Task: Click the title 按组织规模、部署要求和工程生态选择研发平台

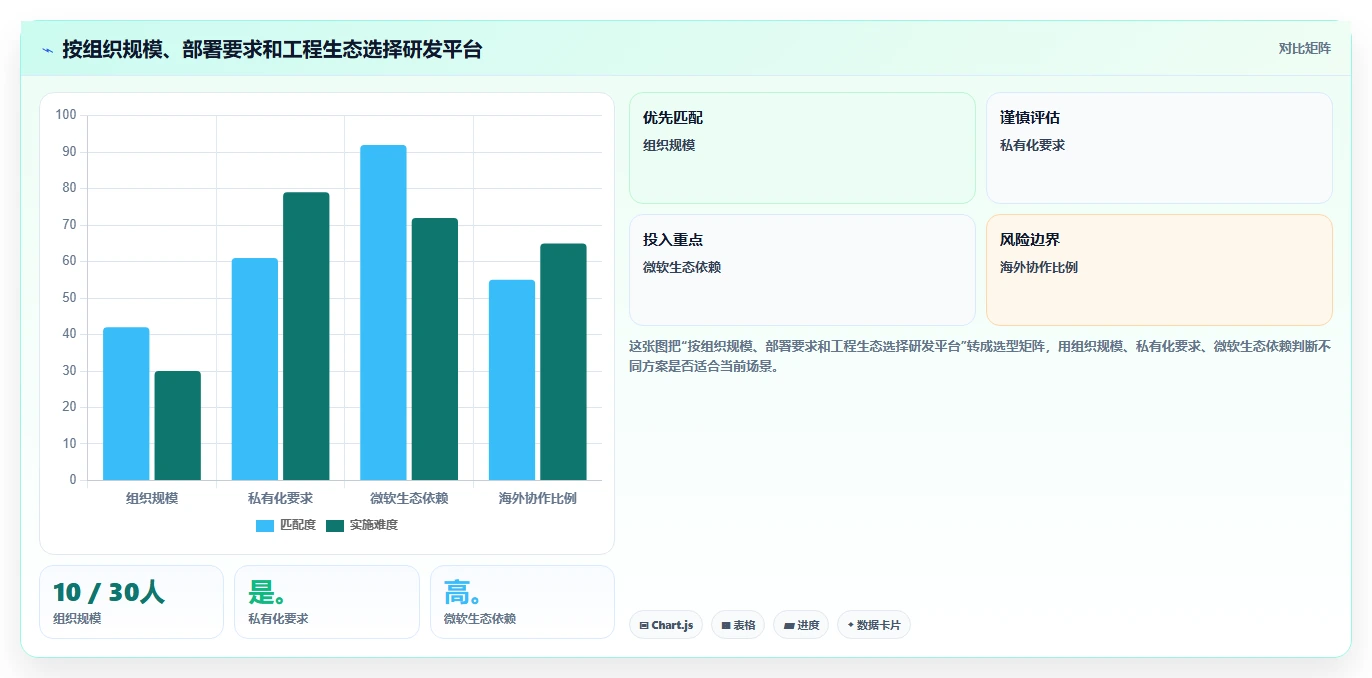Action: [272, 49]
